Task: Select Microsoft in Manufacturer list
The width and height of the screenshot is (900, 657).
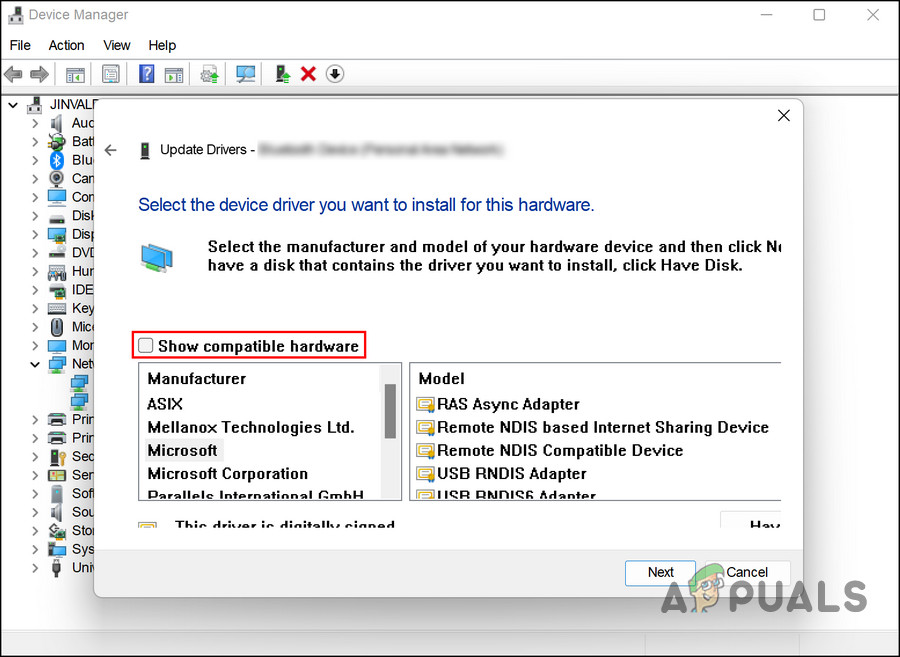Action: click(183, 450)
